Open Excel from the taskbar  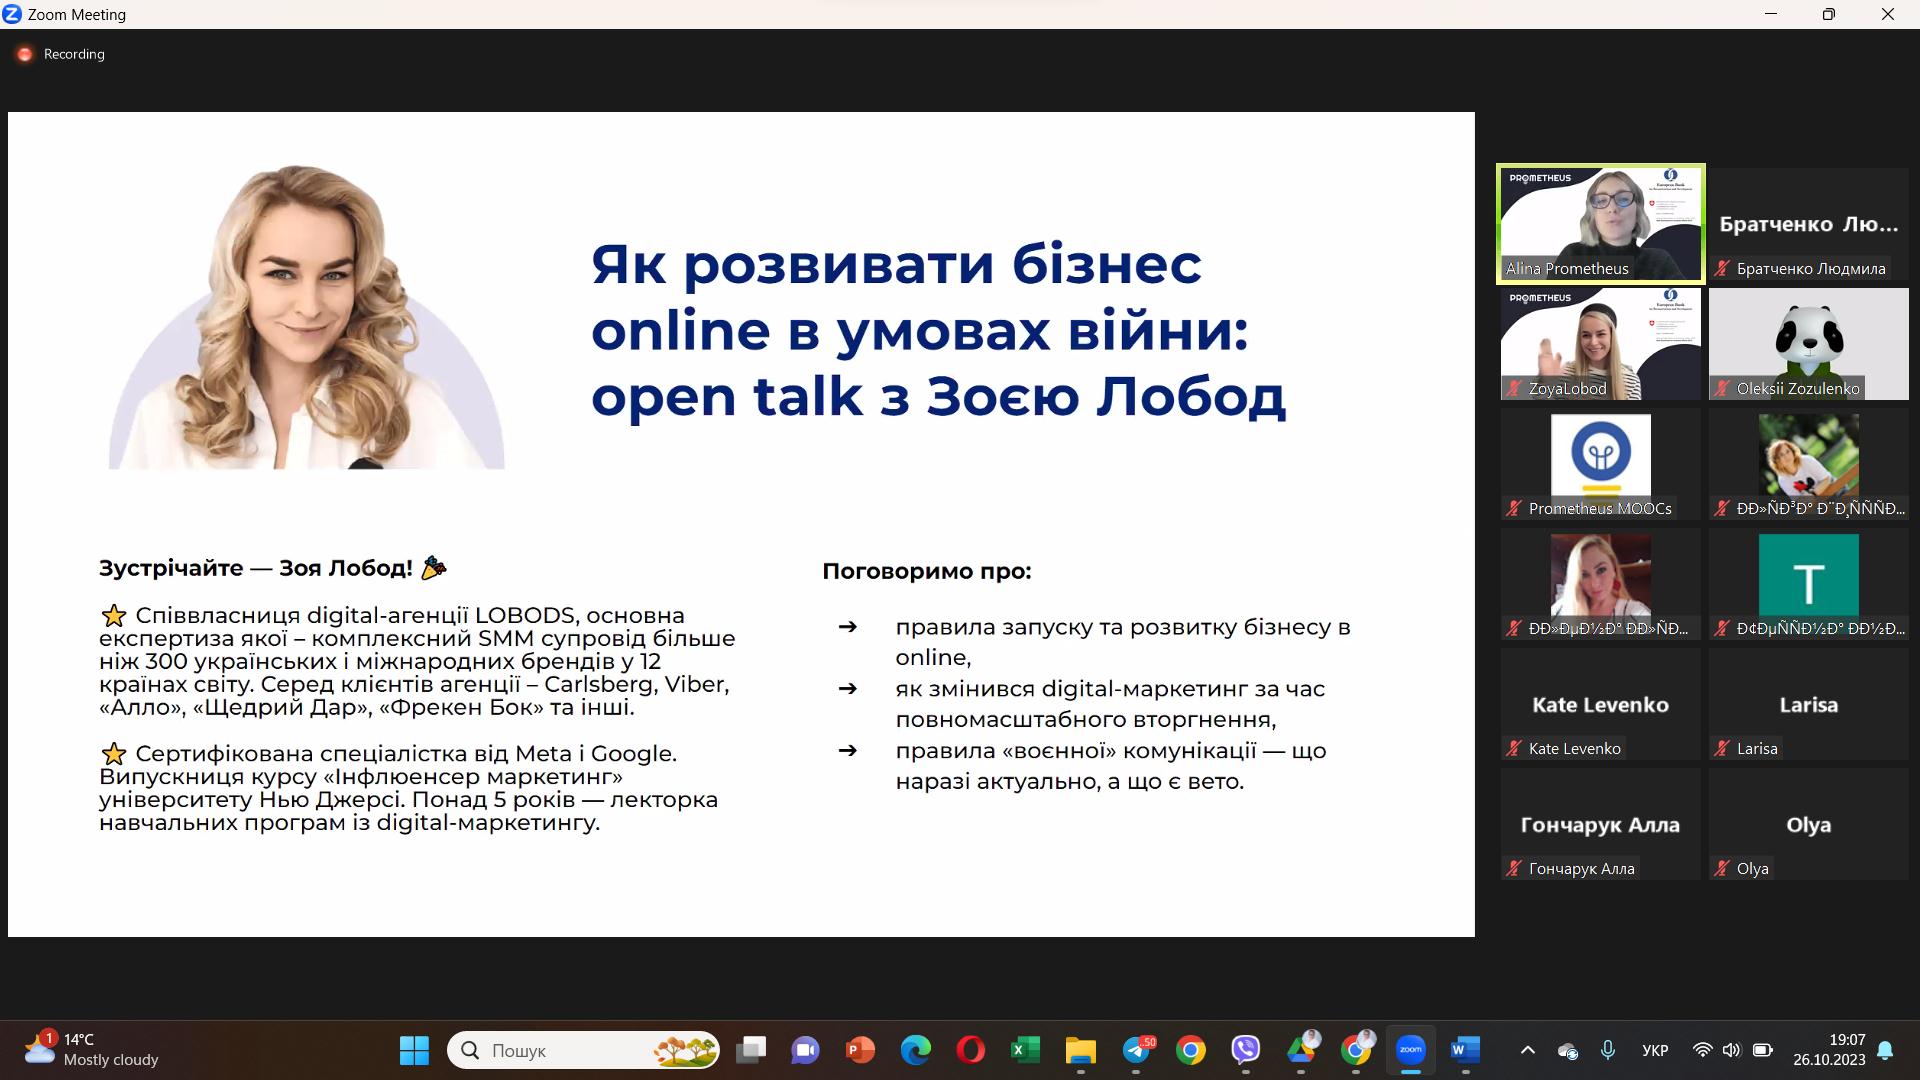tap(1025, 1050)
